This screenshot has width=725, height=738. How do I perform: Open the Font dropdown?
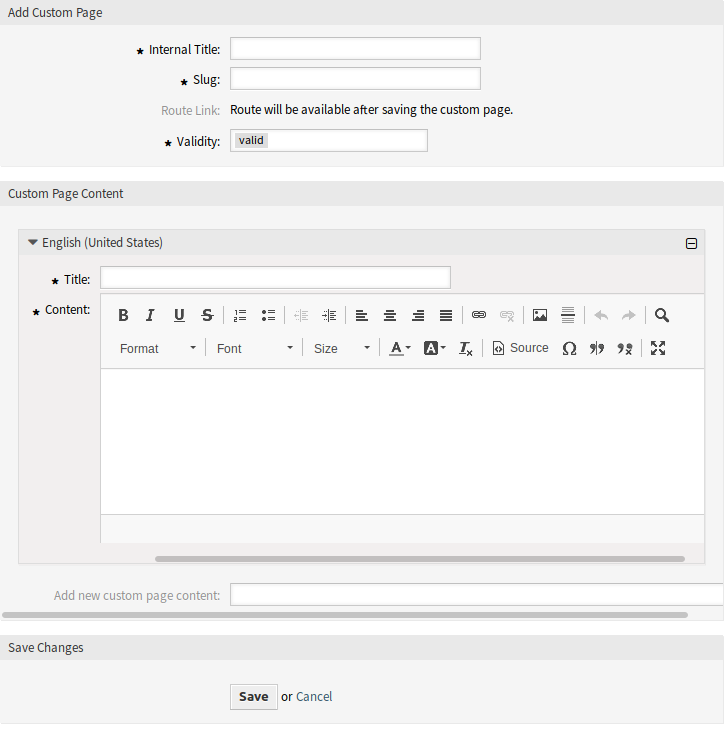(x=254, y=348)
